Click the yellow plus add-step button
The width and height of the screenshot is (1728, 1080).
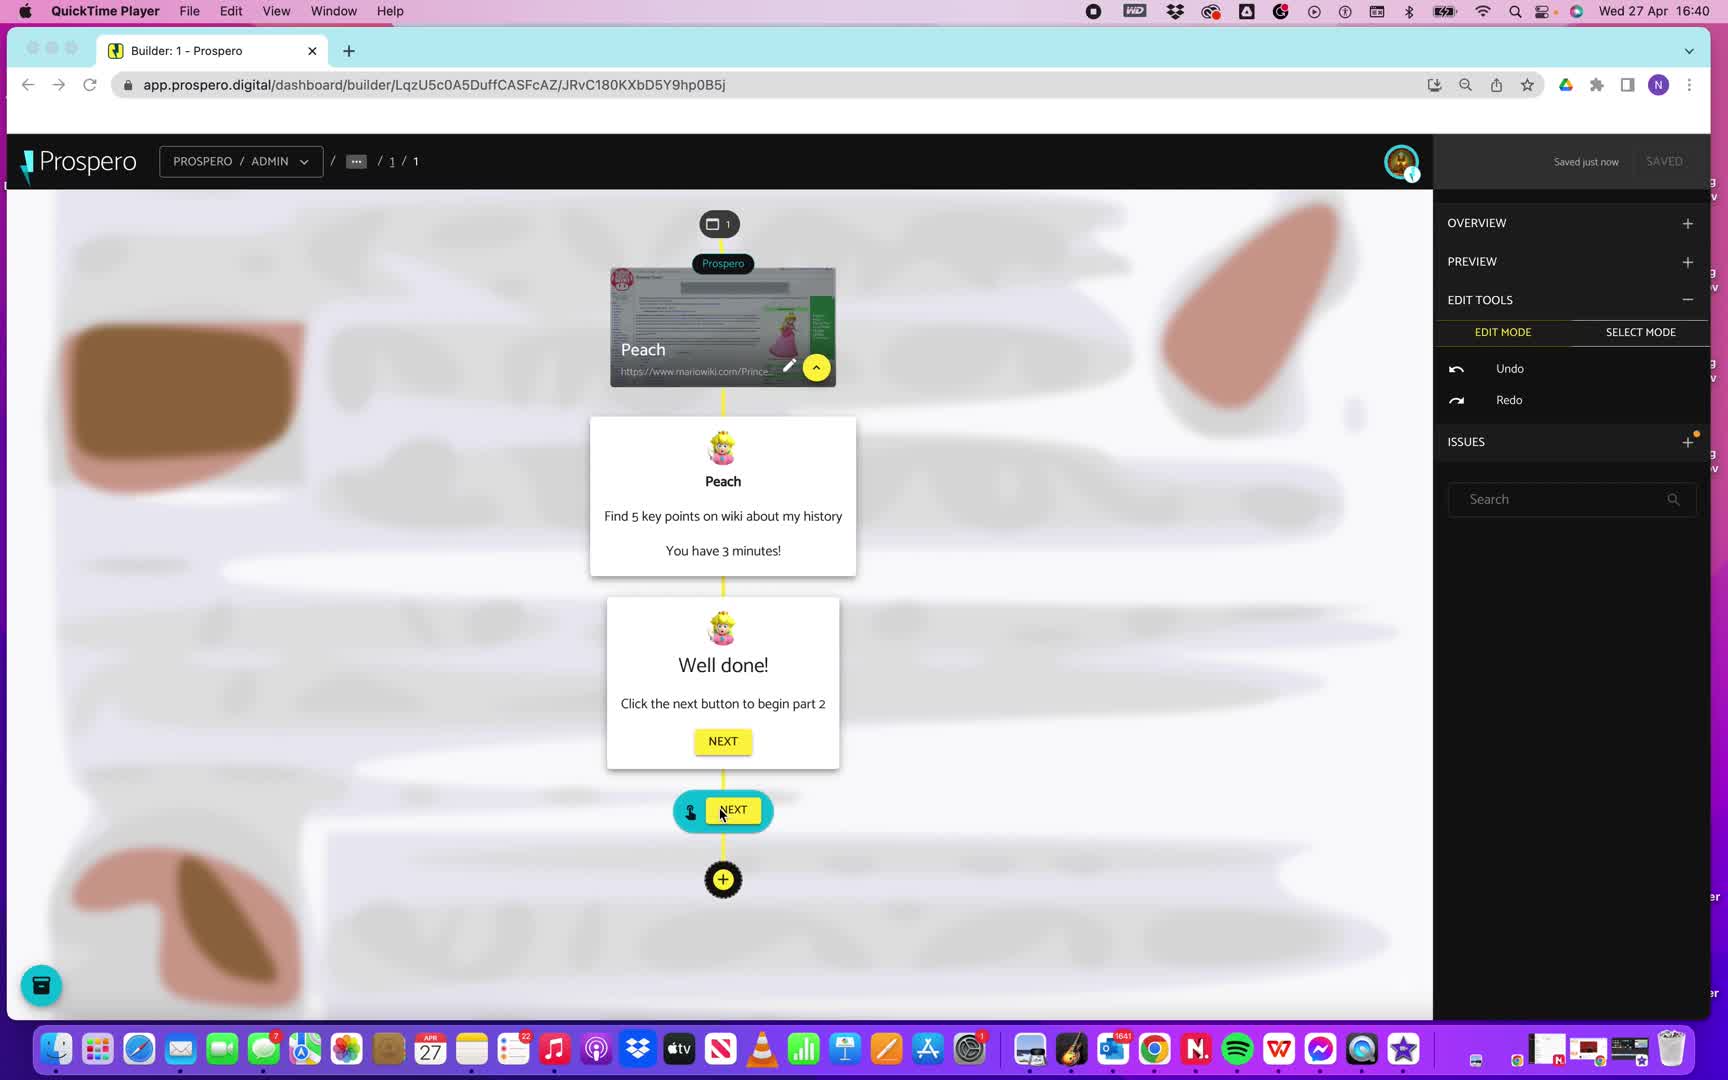point(723,880)
